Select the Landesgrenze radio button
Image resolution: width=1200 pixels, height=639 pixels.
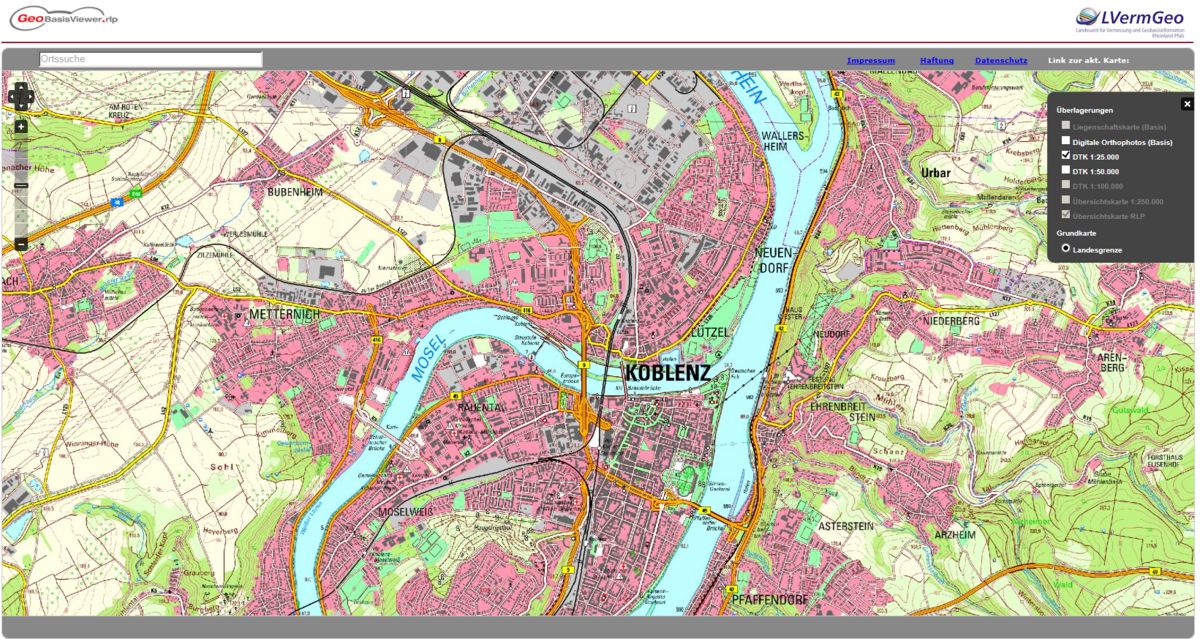coord(1065,248)
